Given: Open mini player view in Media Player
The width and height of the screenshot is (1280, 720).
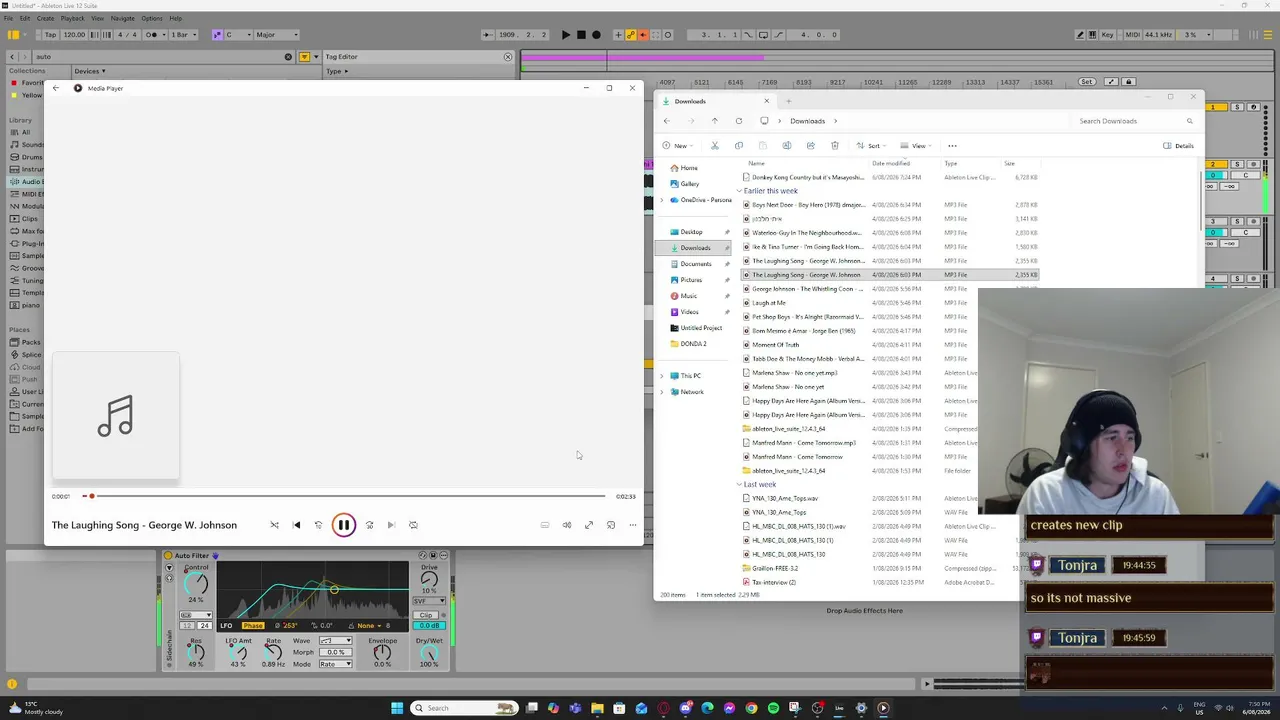Looking at the screenshot, I should [611, 525].
